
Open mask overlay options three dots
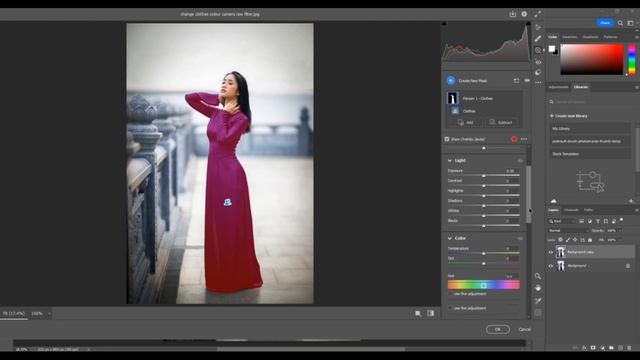click(524, 139)
